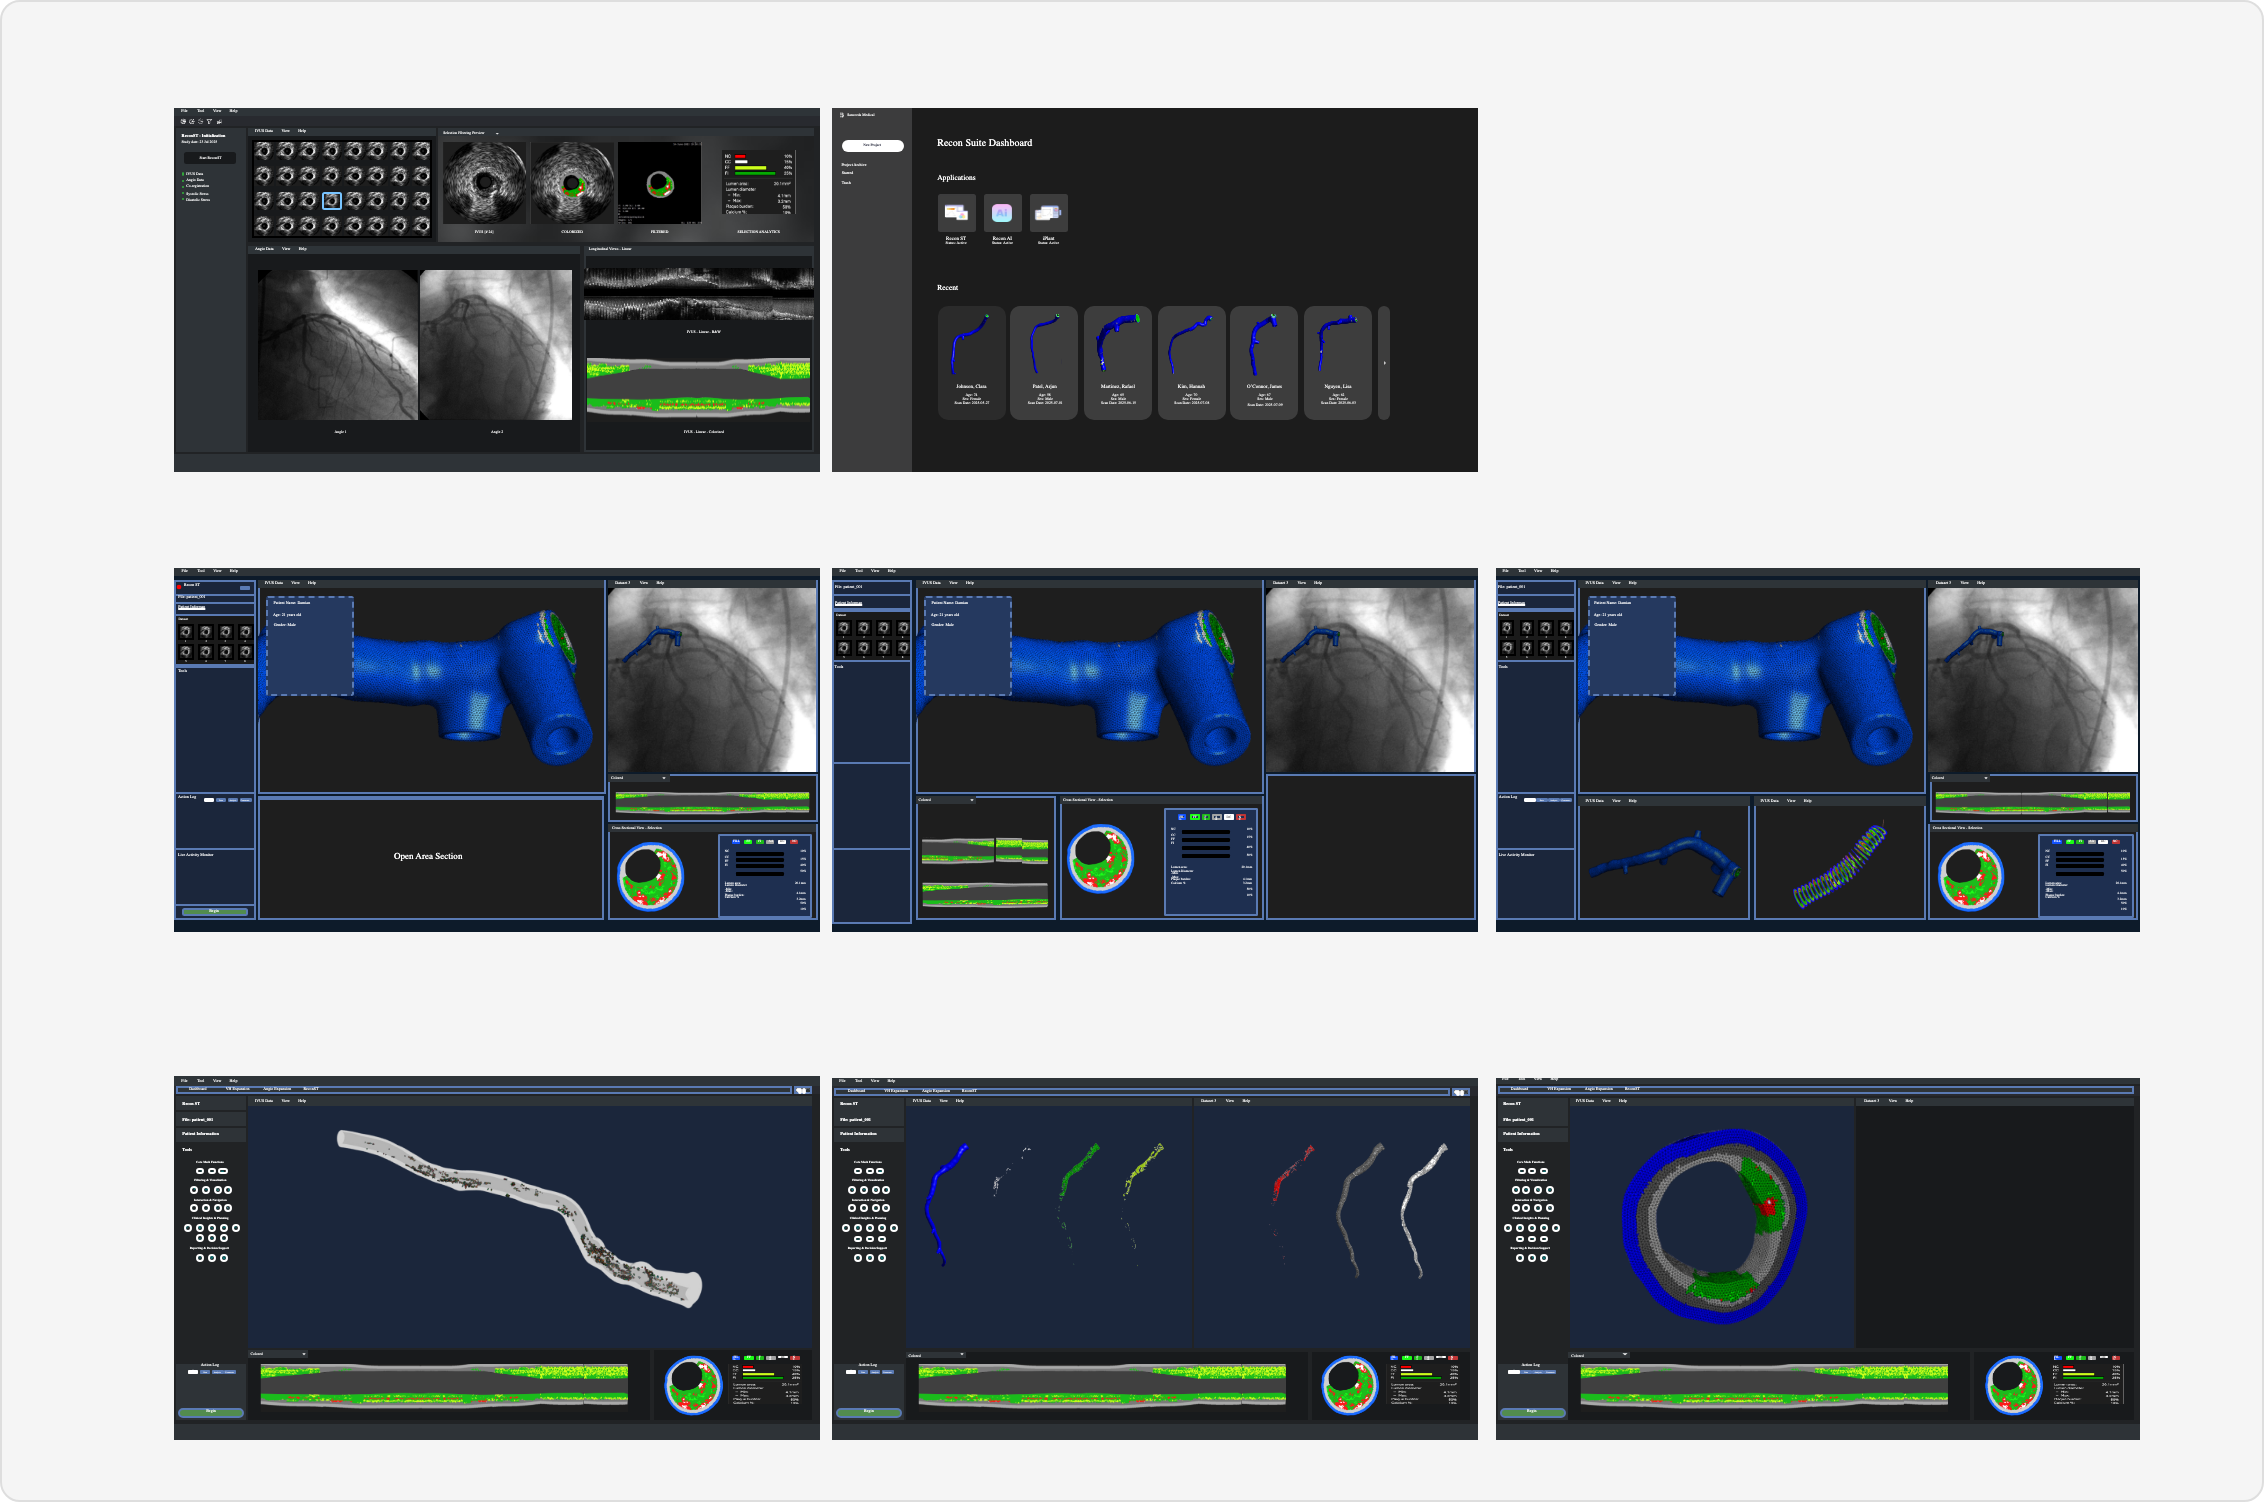Open the Colored dropdown in the Open Area Section mockup

639,778
